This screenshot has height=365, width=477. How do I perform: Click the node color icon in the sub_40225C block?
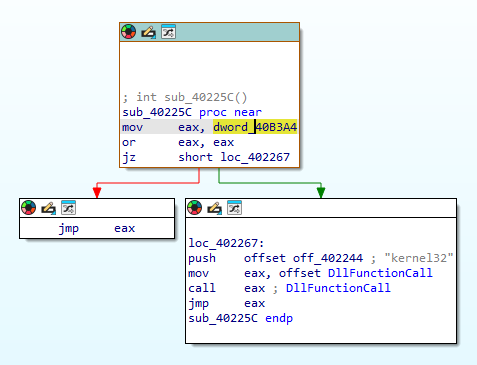pos(128,32)
